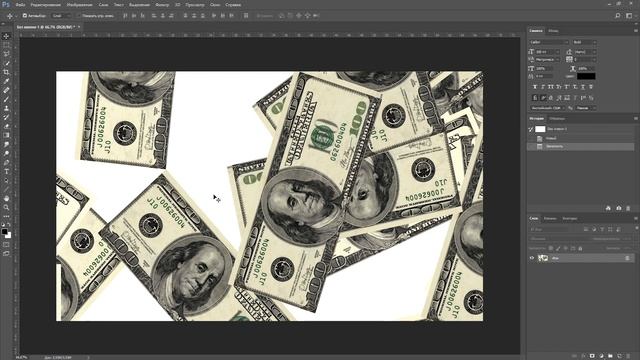Viewport: 640px width, 360px height.
Task: Open the anti-aliasing method dropdown
Action: point(586,108)
